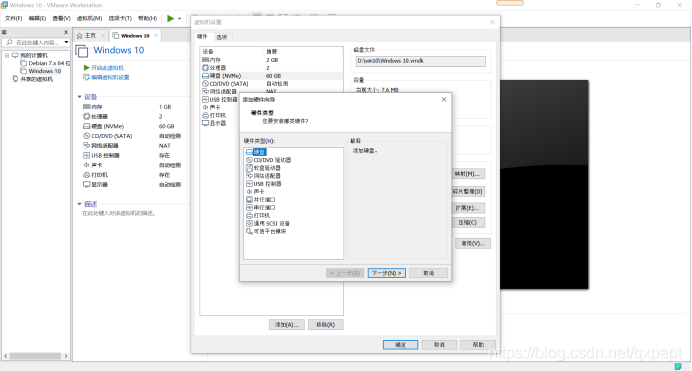Open the 帮助(H) menu
Image resolution: width=692 pixels, height=371 pixels.
click(147, 19)
